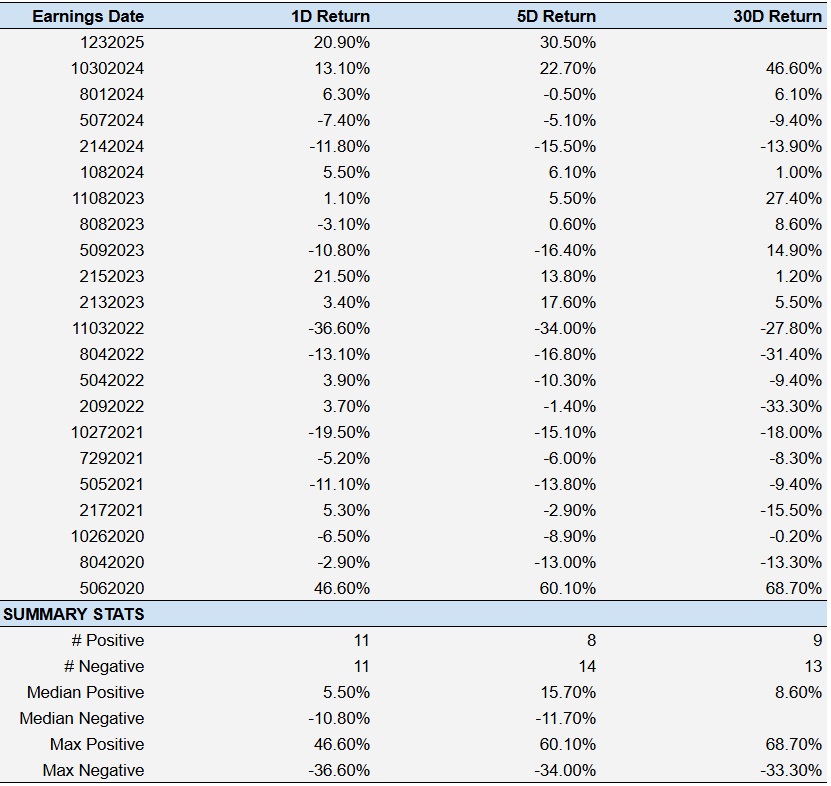Click the -13.00% 5D return cell
Viewport: 831px width, 786px height.
[565, 562]
